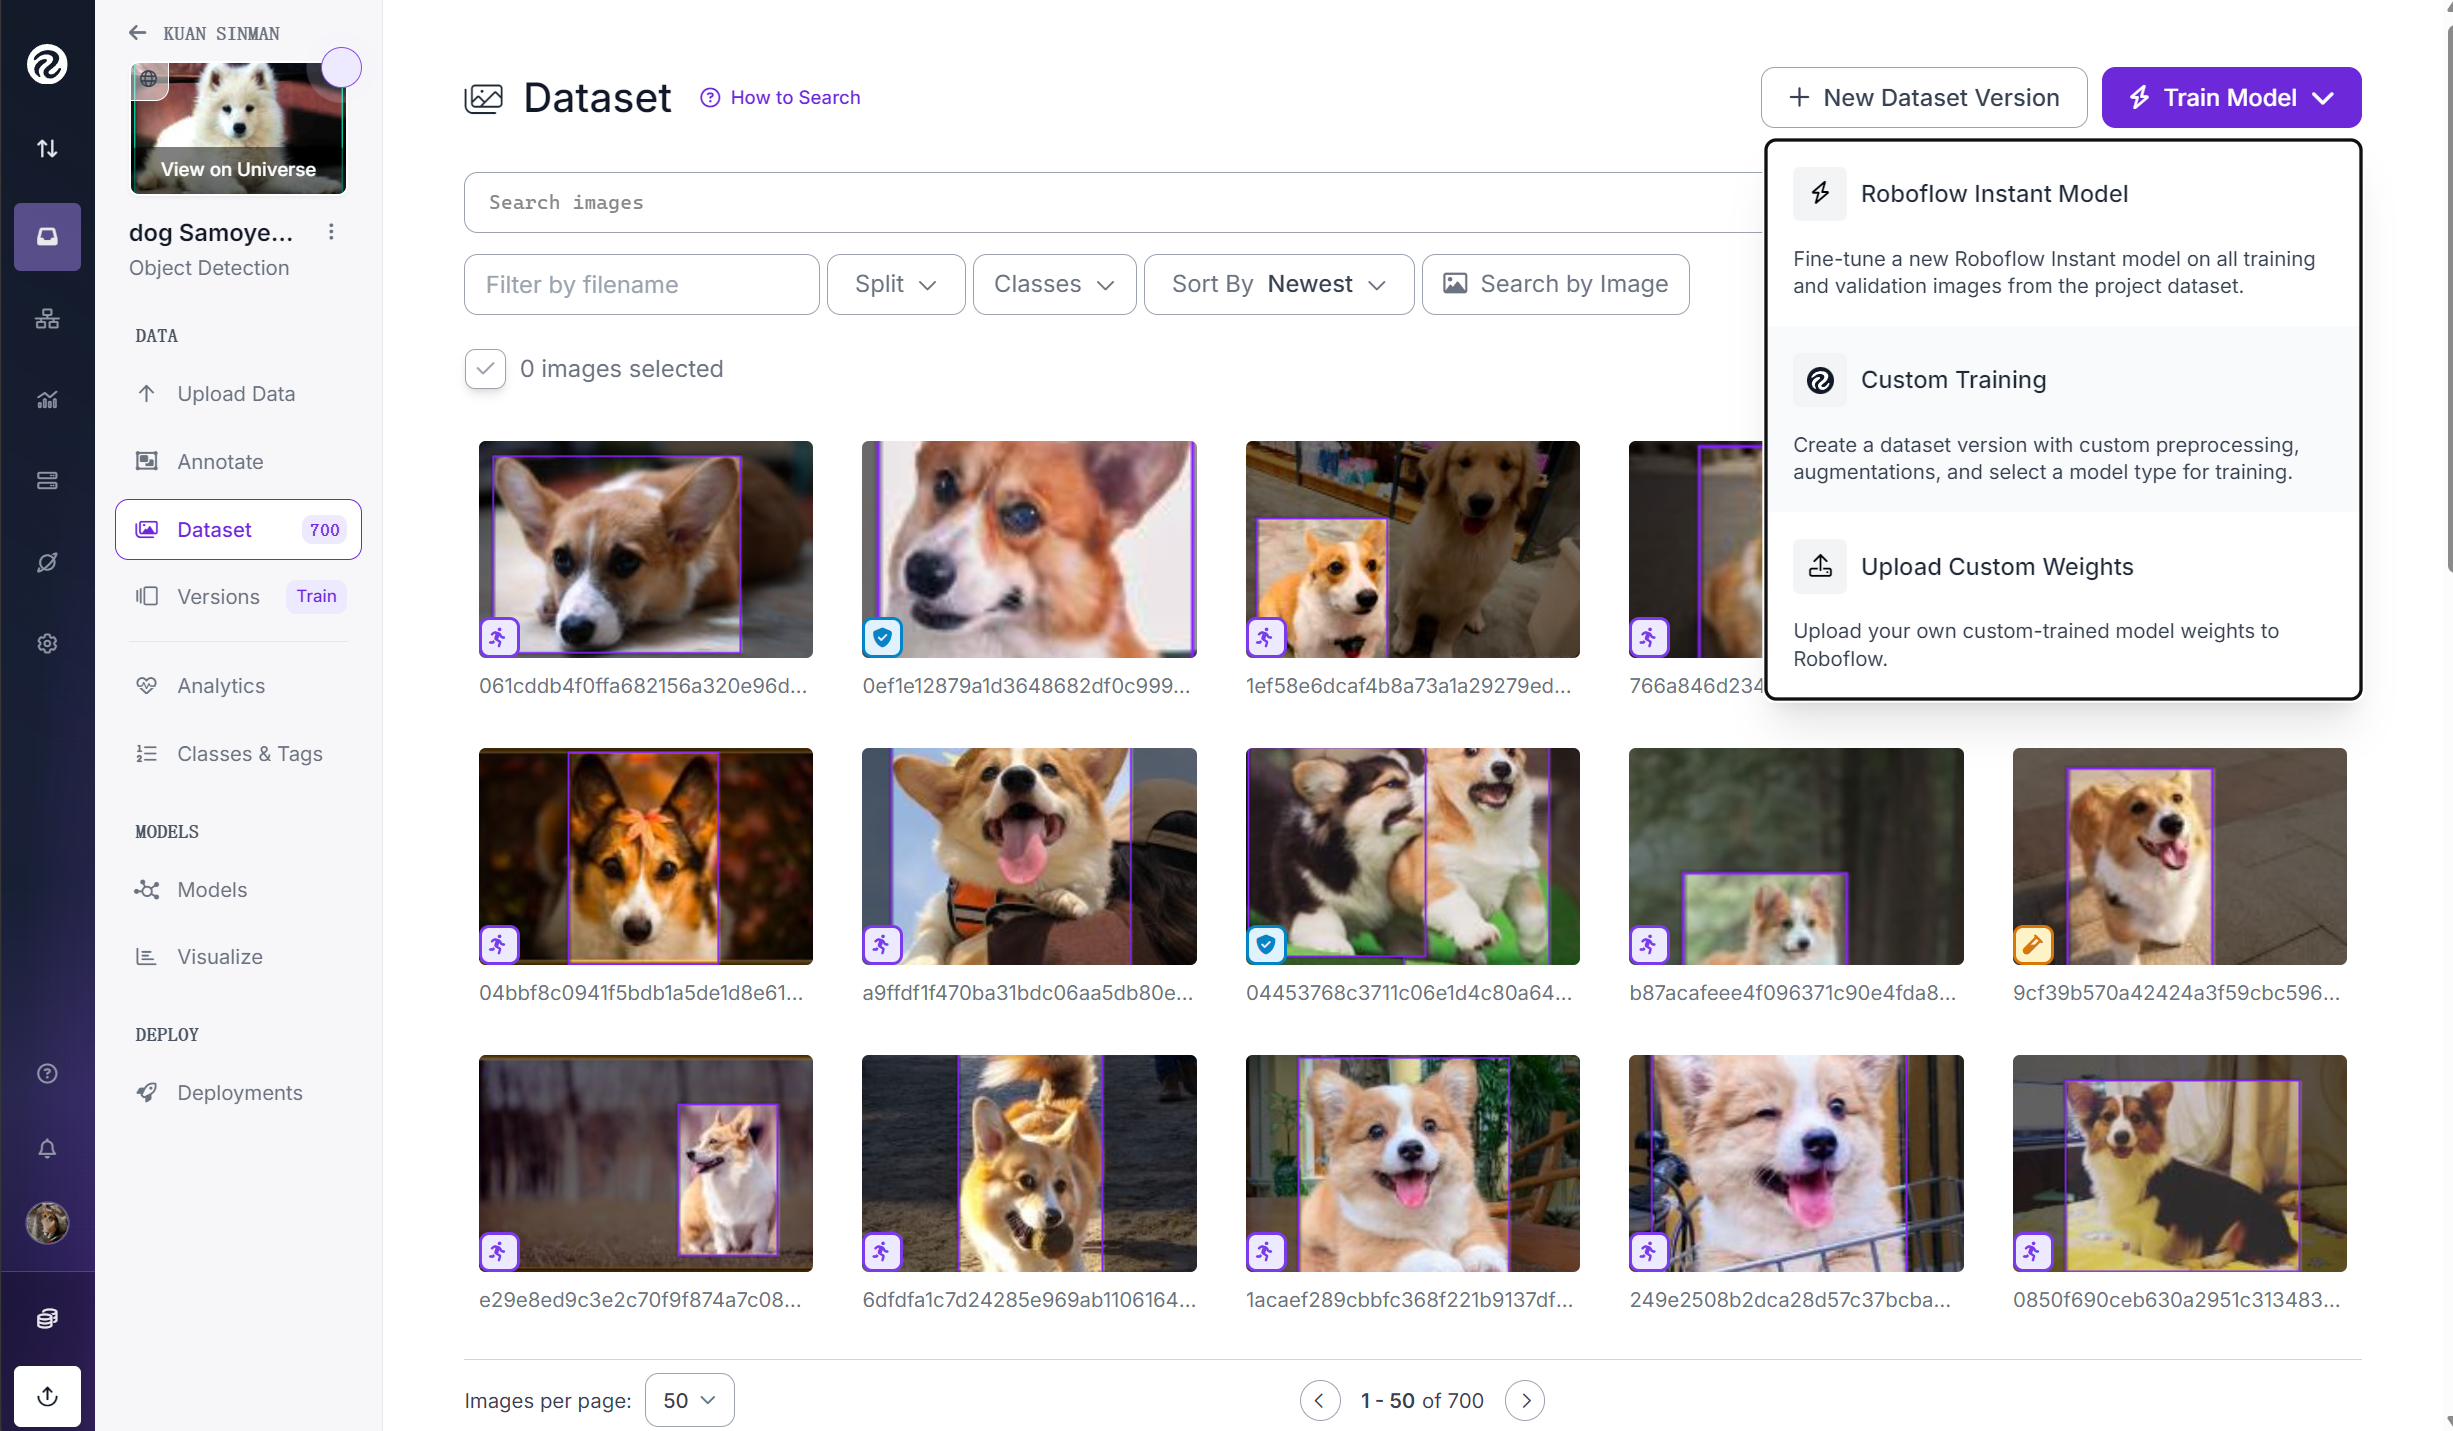2453x1431 pixels.
Task: Click the user avatar icon
Action: (x=47, y=1222)
